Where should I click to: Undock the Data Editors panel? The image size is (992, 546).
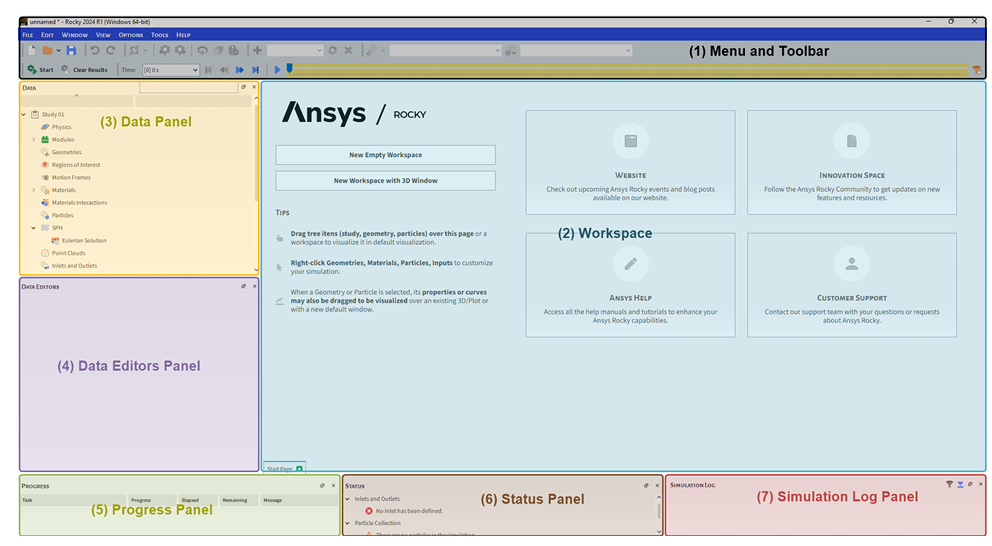[x=244, y=286]
